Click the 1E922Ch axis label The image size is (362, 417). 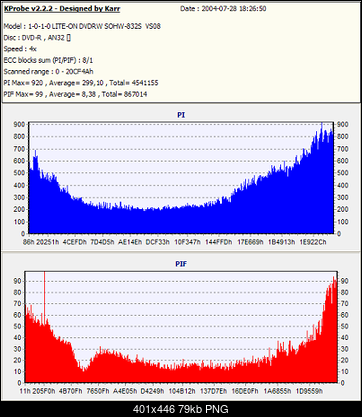click(313, 242)
